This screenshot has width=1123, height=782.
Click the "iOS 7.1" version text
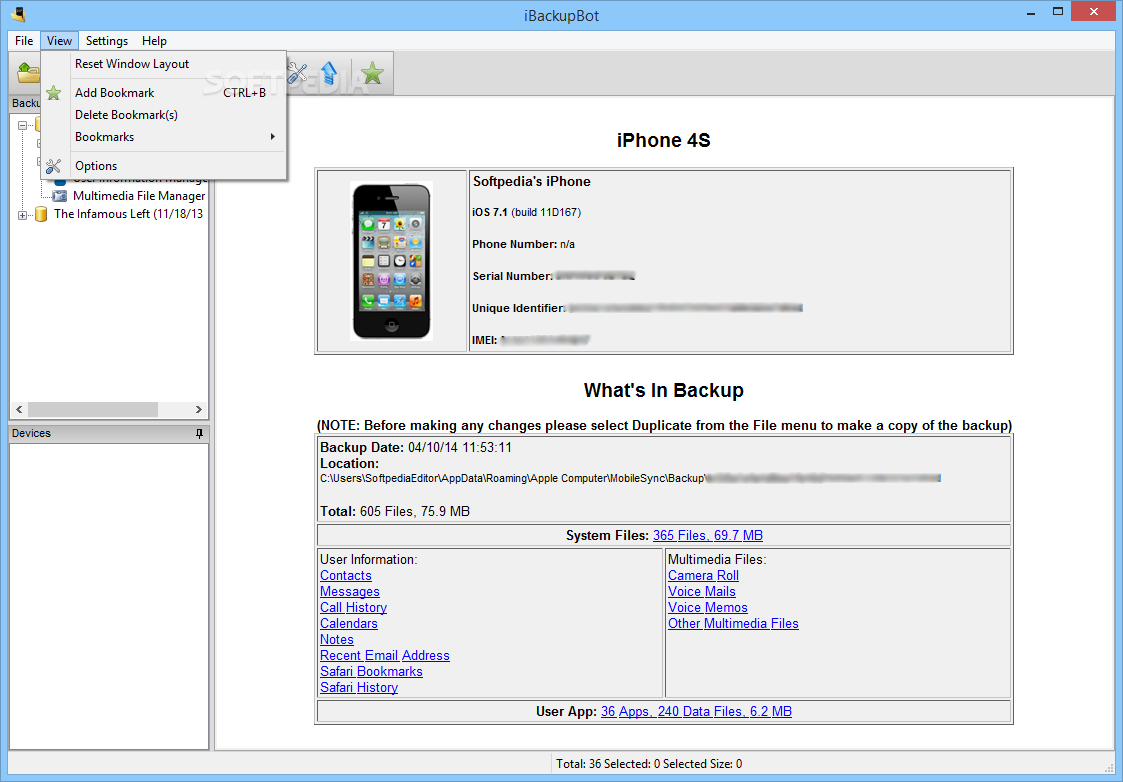click(x=491, y=213)
